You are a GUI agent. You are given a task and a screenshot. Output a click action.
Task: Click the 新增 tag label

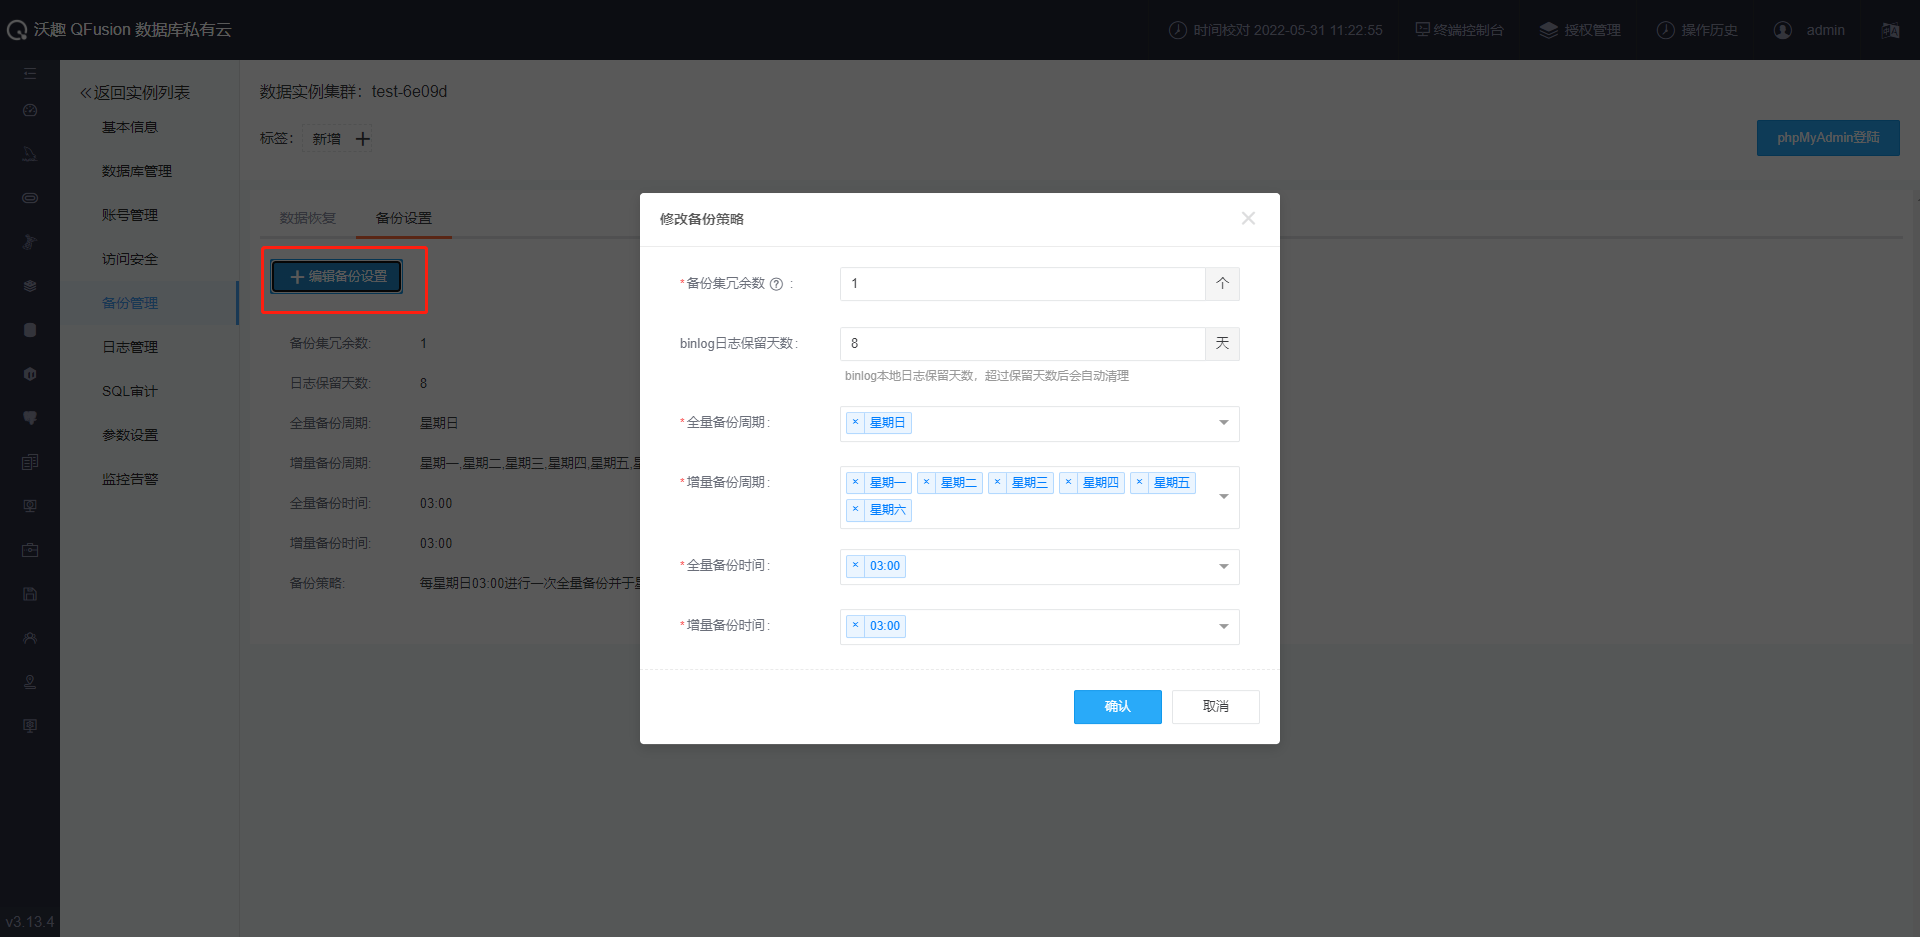(x=327, y=139)
